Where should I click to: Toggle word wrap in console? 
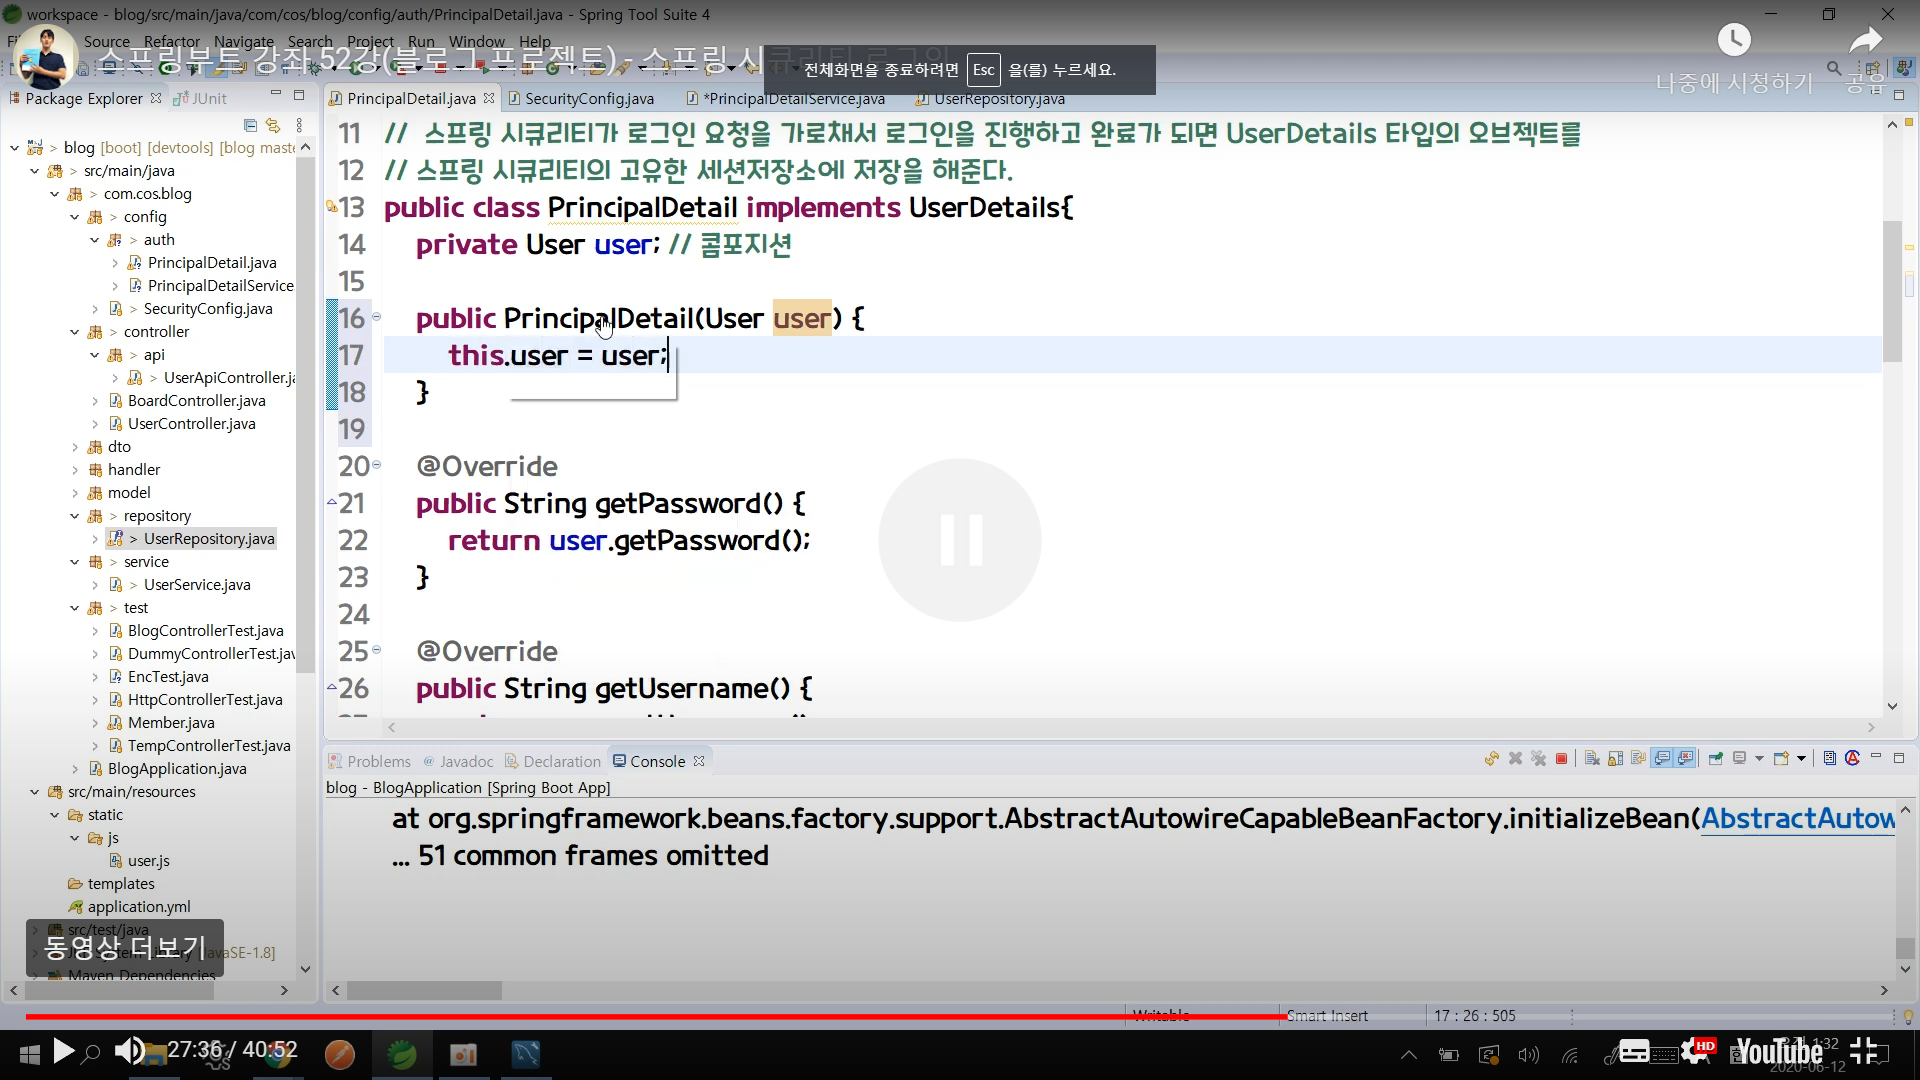point(1638,758)
